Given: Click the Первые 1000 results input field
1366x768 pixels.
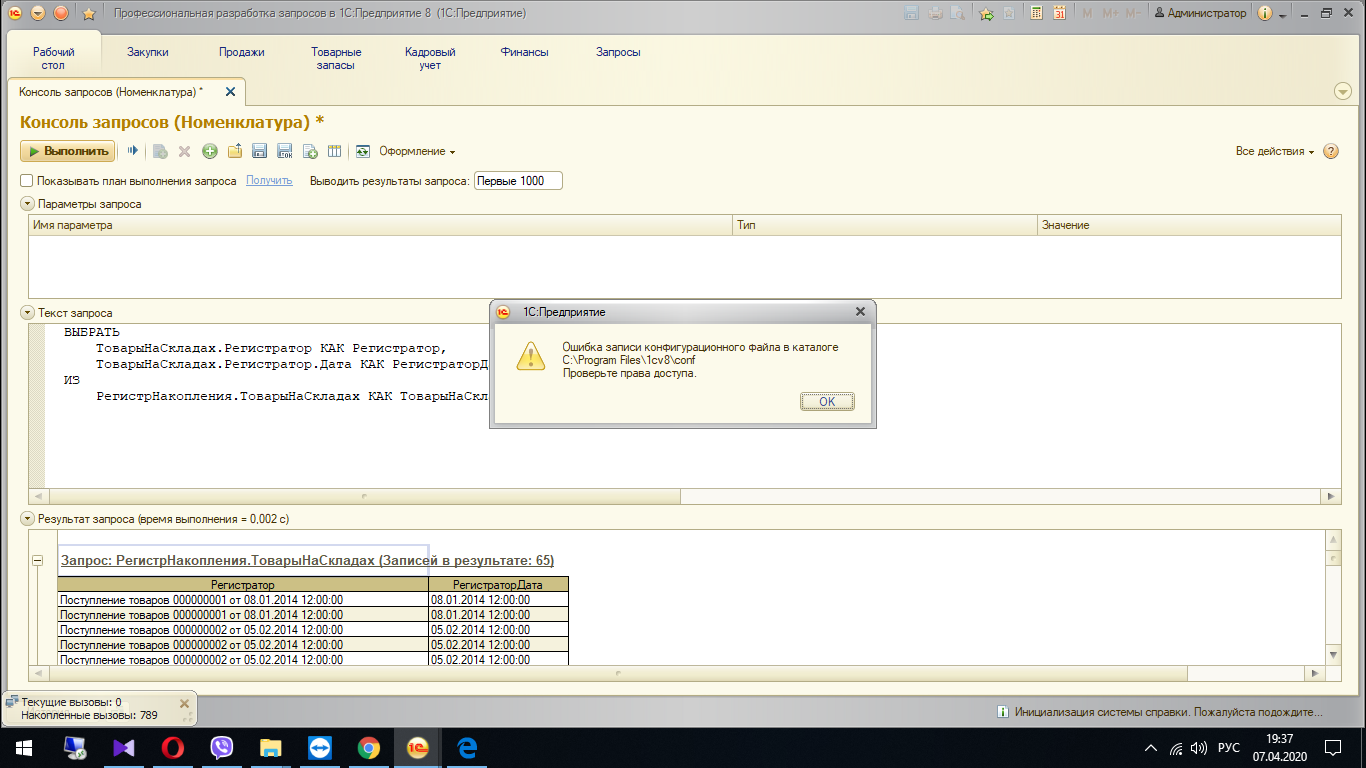Looking at the screenshot, I should pyautogui.click(x=518, y=181).
